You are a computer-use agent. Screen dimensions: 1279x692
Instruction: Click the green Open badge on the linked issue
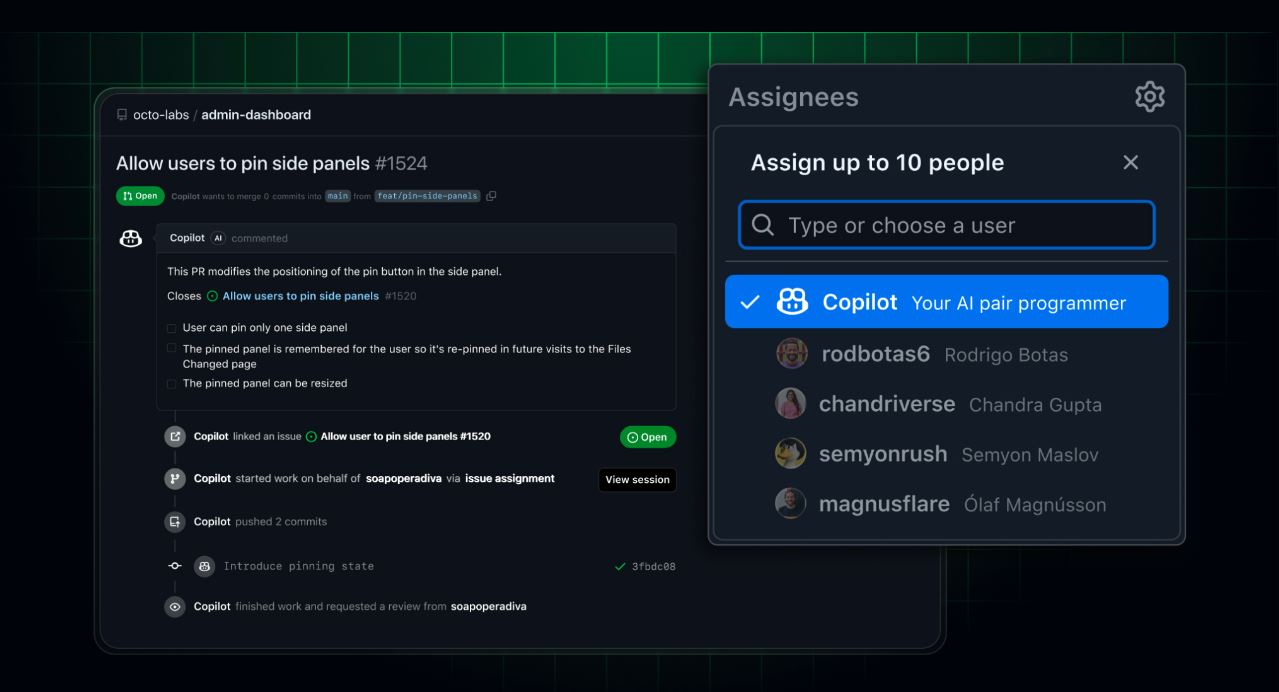click(x=648, y=437)
